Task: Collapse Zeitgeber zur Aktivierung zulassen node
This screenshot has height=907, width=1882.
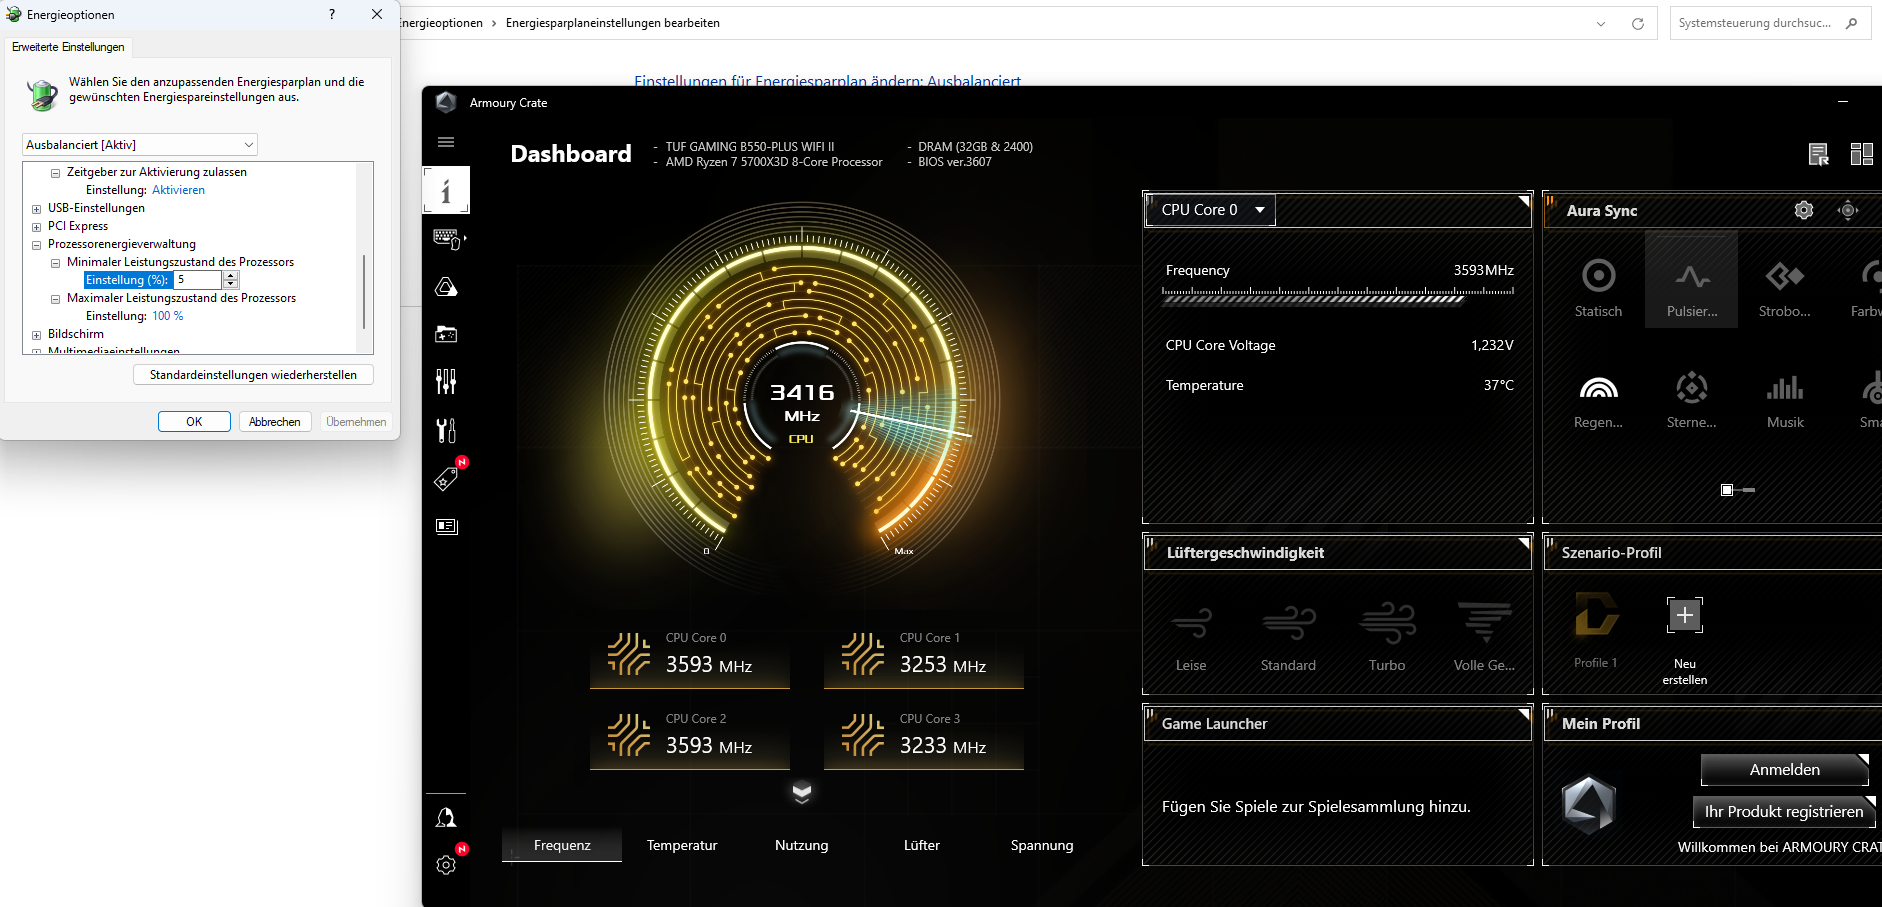Action: 55,173
